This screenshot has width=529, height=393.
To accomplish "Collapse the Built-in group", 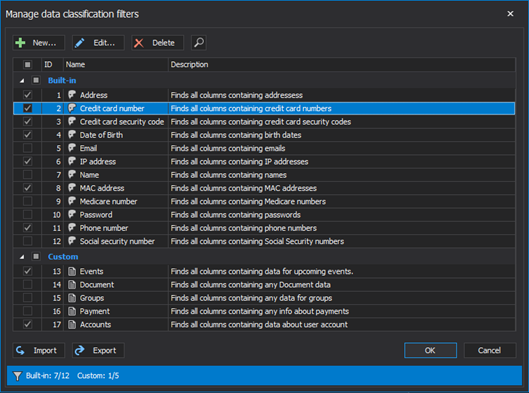I will pos(22,81).
